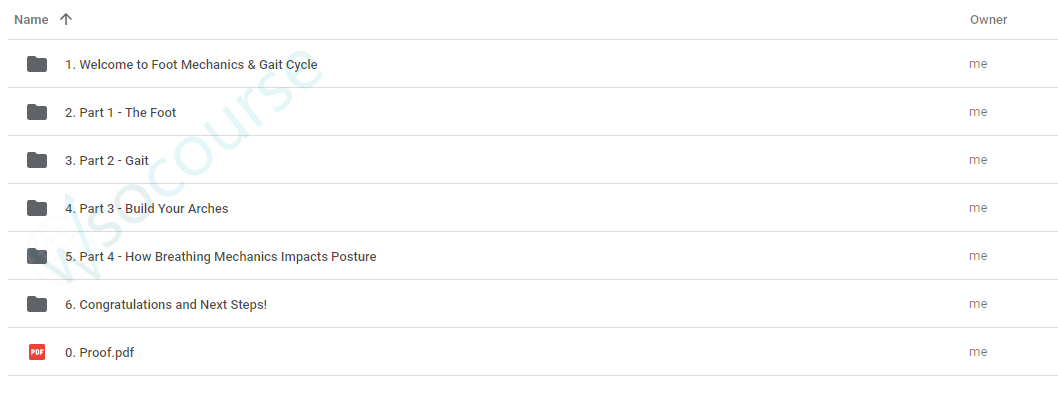Select 4. Part 3 - Build Your Arches
The image size is (1058, 397).
coord(146,209)
